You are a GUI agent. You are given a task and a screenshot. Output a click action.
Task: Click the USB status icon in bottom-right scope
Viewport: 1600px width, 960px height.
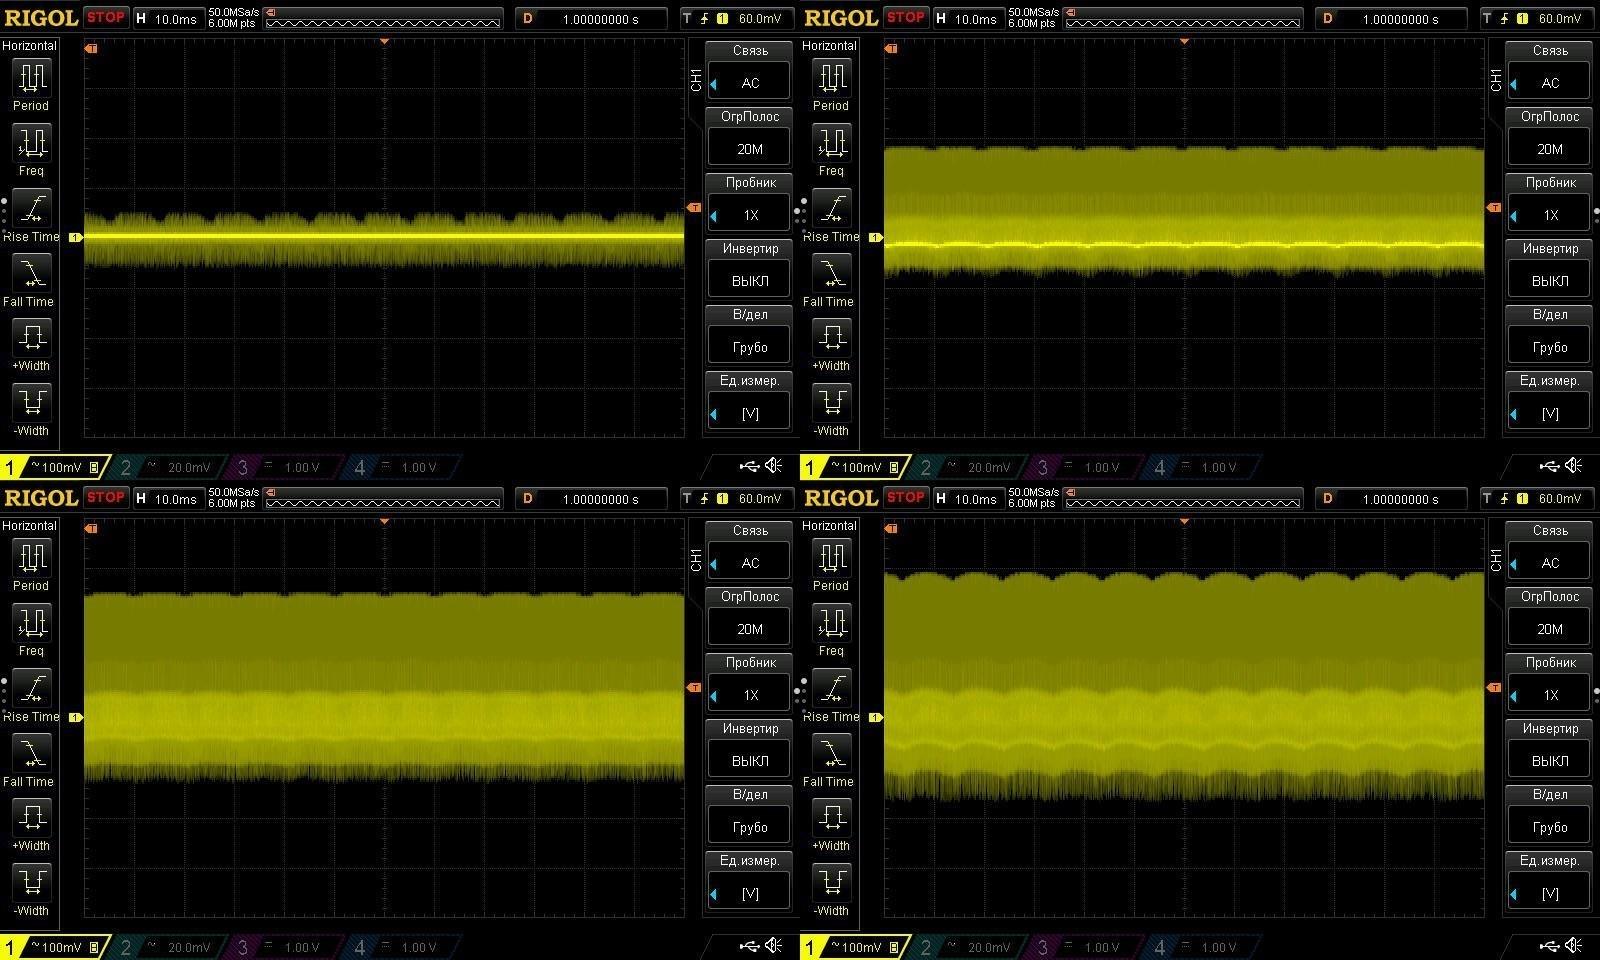[x=1549, y=946]
